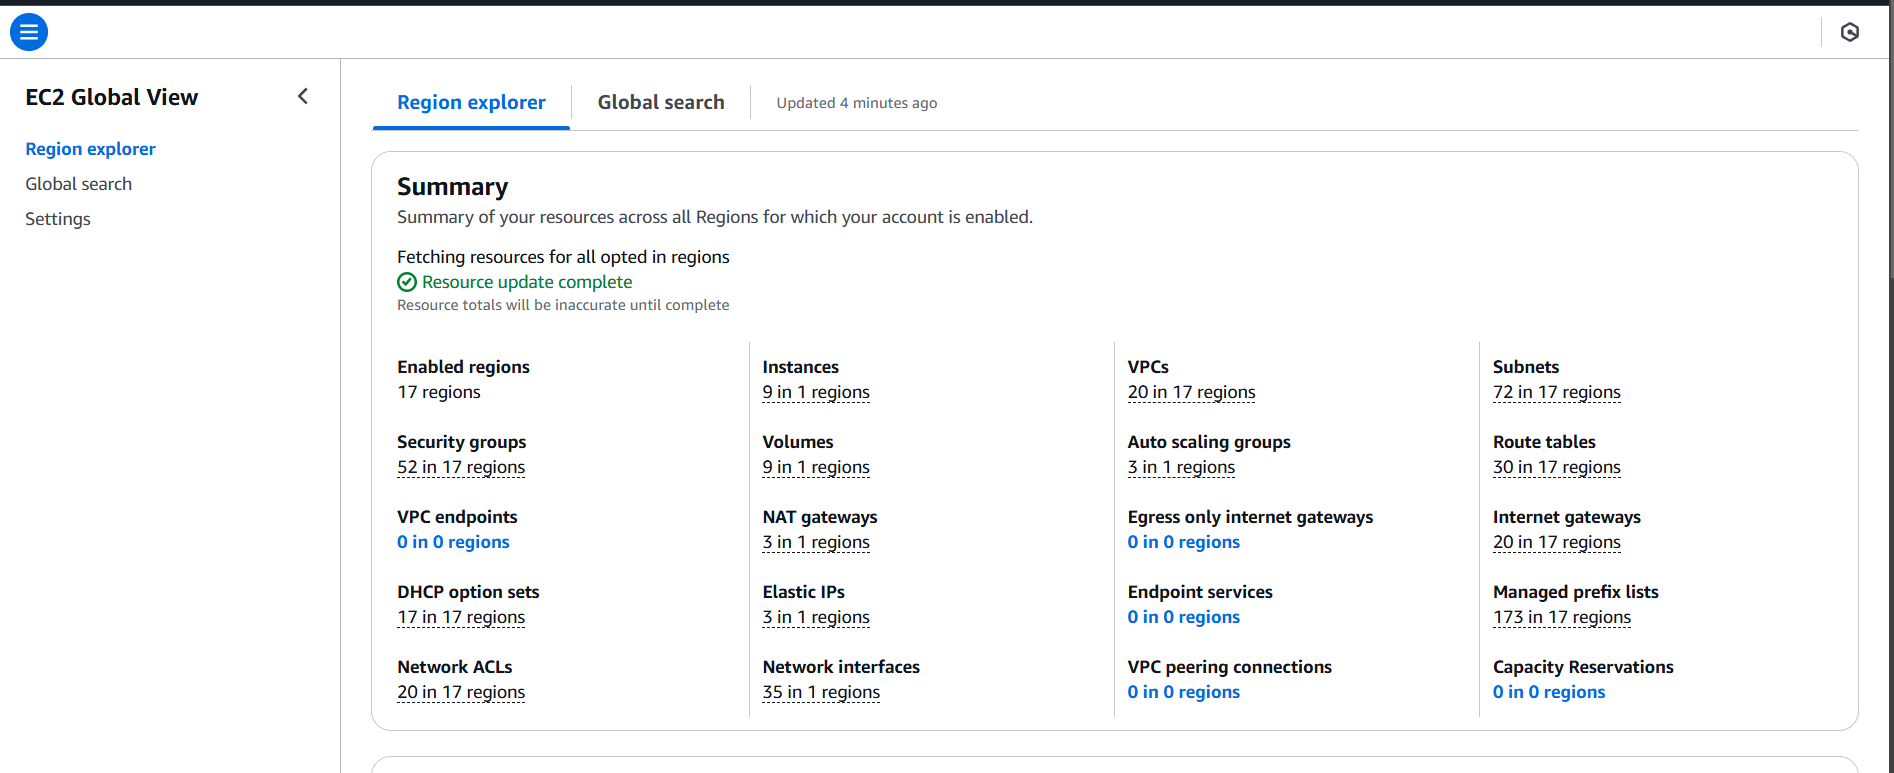This screenshot has height=773, width=1894.
Task: Click the EC2 Global View title
Action: (111, 97)
